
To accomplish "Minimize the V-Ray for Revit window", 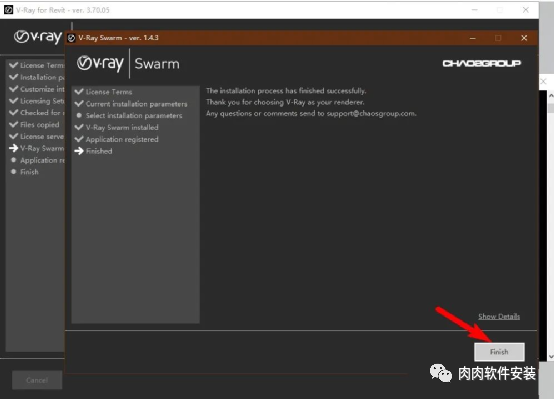I will (x=475, y=10).
